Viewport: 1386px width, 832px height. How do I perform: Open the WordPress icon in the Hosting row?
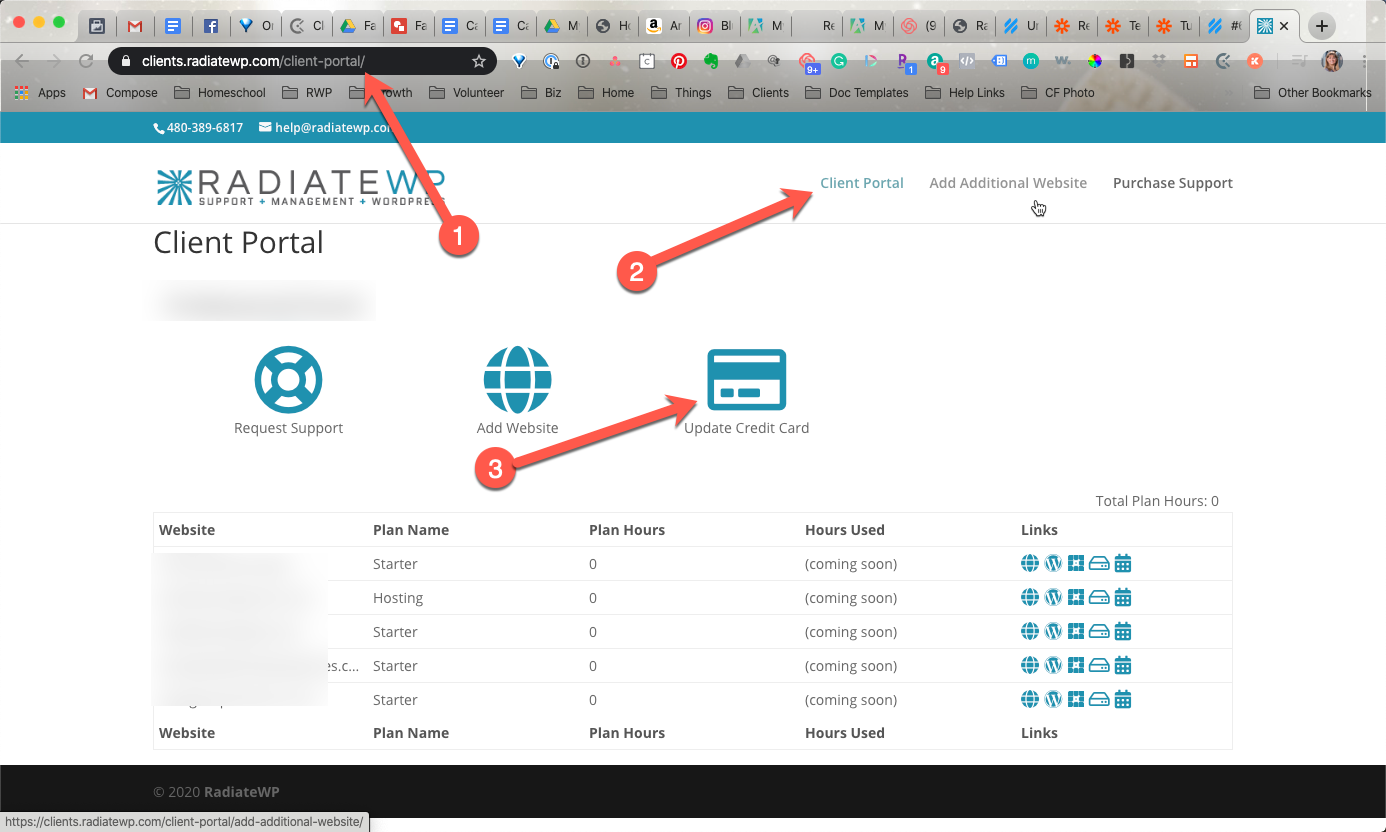(x=1053, y=598)
